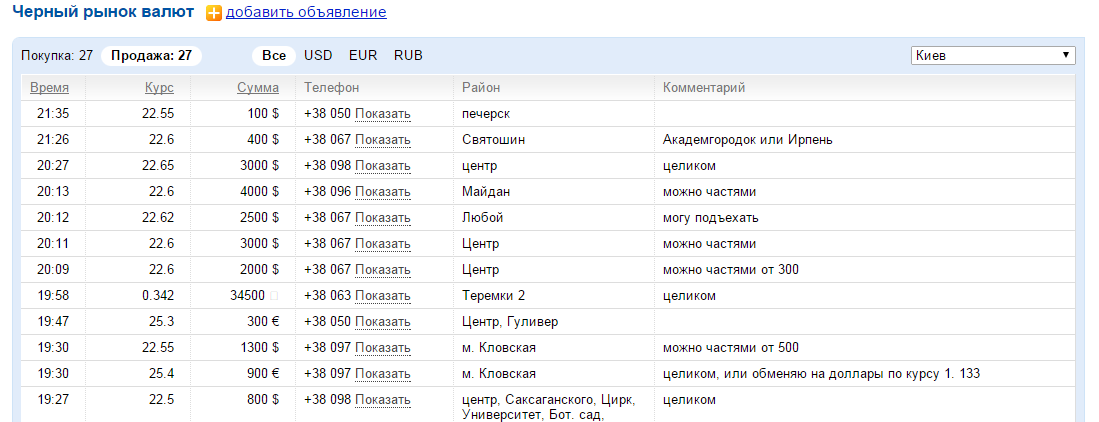
Task: Sort the table by Сумма column
Action: 258,88
